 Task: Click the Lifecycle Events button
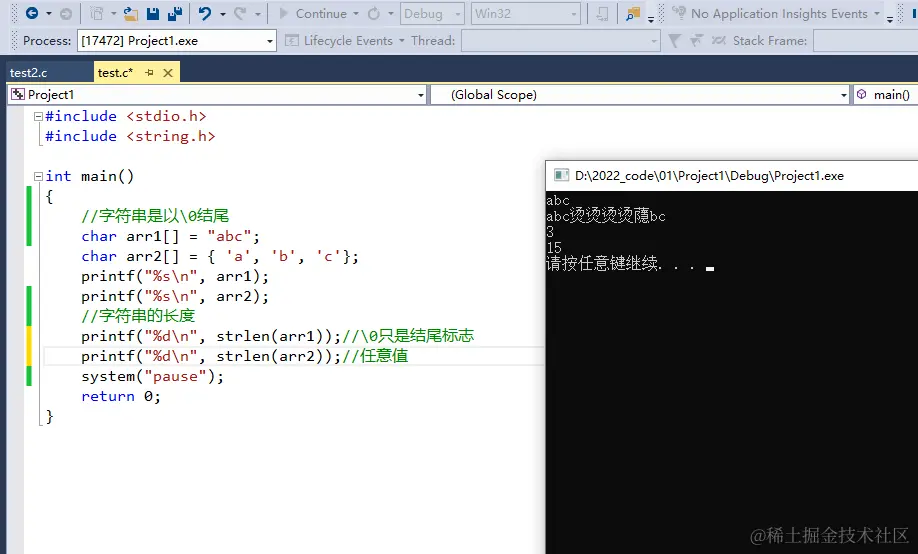344,41
